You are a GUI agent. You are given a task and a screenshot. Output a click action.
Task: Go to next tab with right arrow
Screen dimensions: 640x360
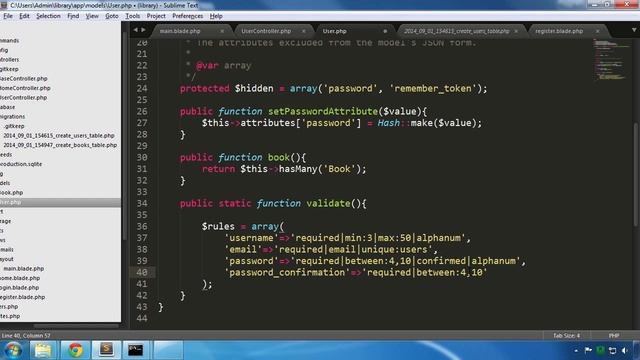tap(143, 30)
